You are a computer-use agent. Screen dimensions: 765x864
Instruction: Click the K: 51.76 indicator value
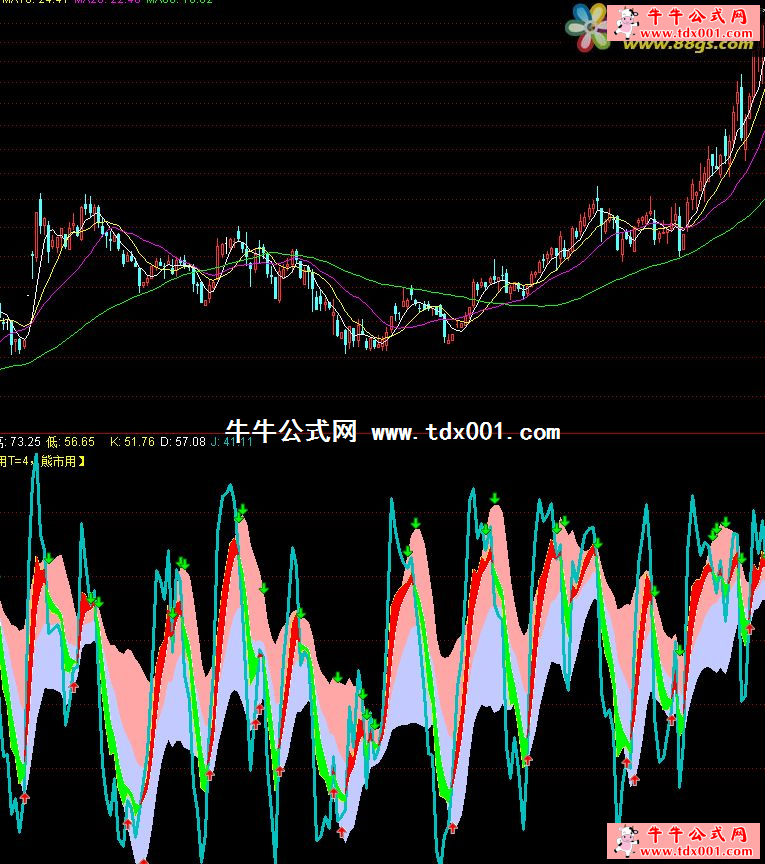coord(132,441)
